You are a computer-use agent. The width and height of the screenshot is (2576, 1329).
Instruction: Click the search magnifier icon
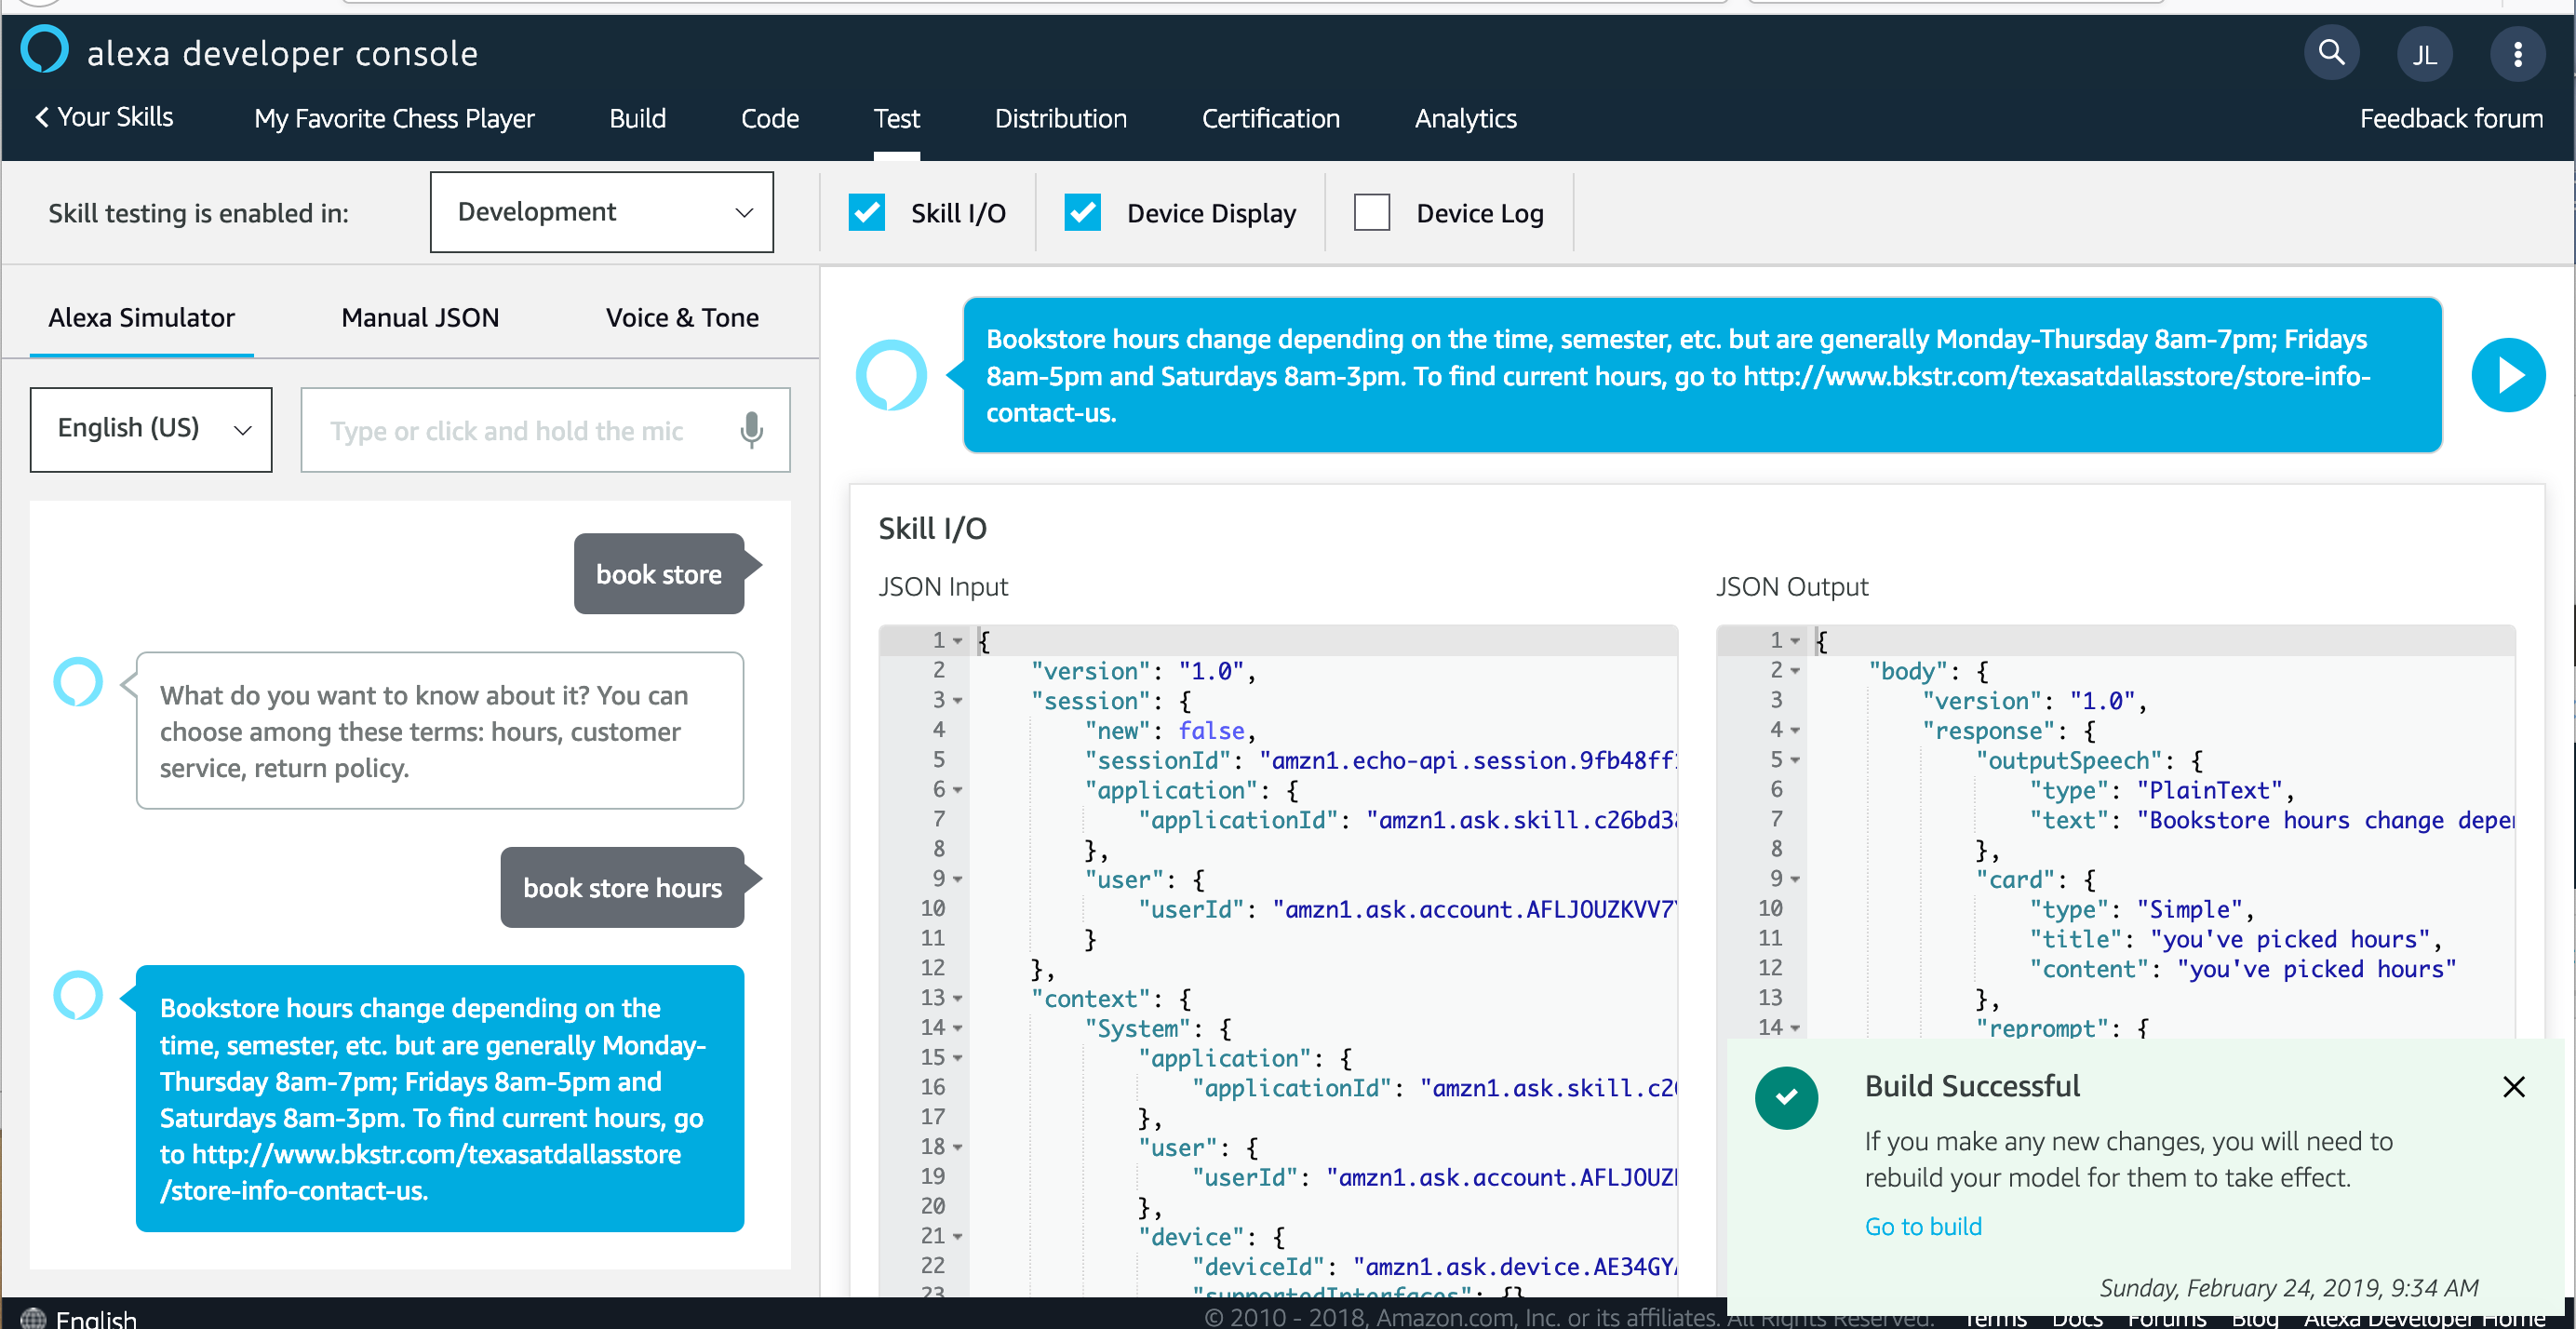2331,52
